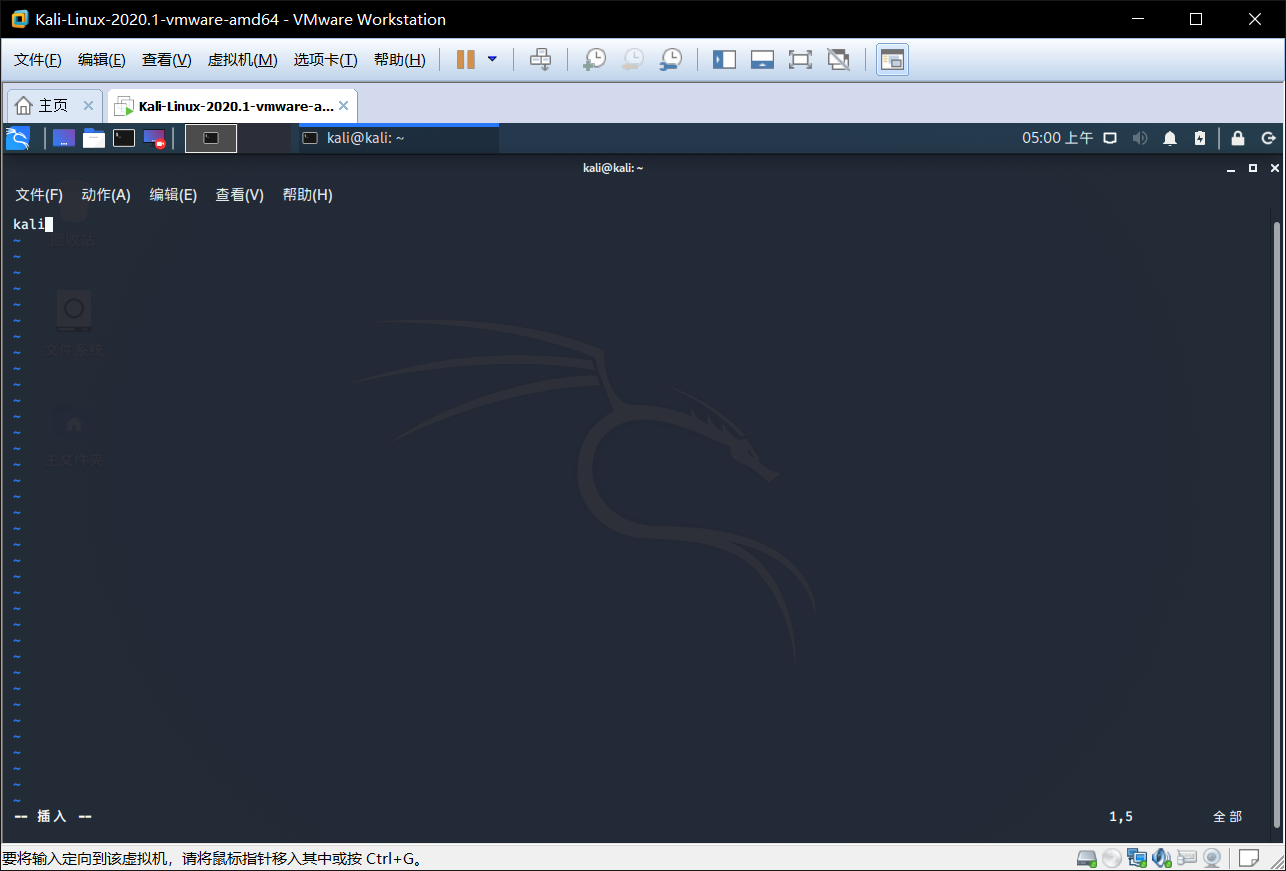Click the log out icon
1286x871 pixels.
click(x=1268, y=138)
